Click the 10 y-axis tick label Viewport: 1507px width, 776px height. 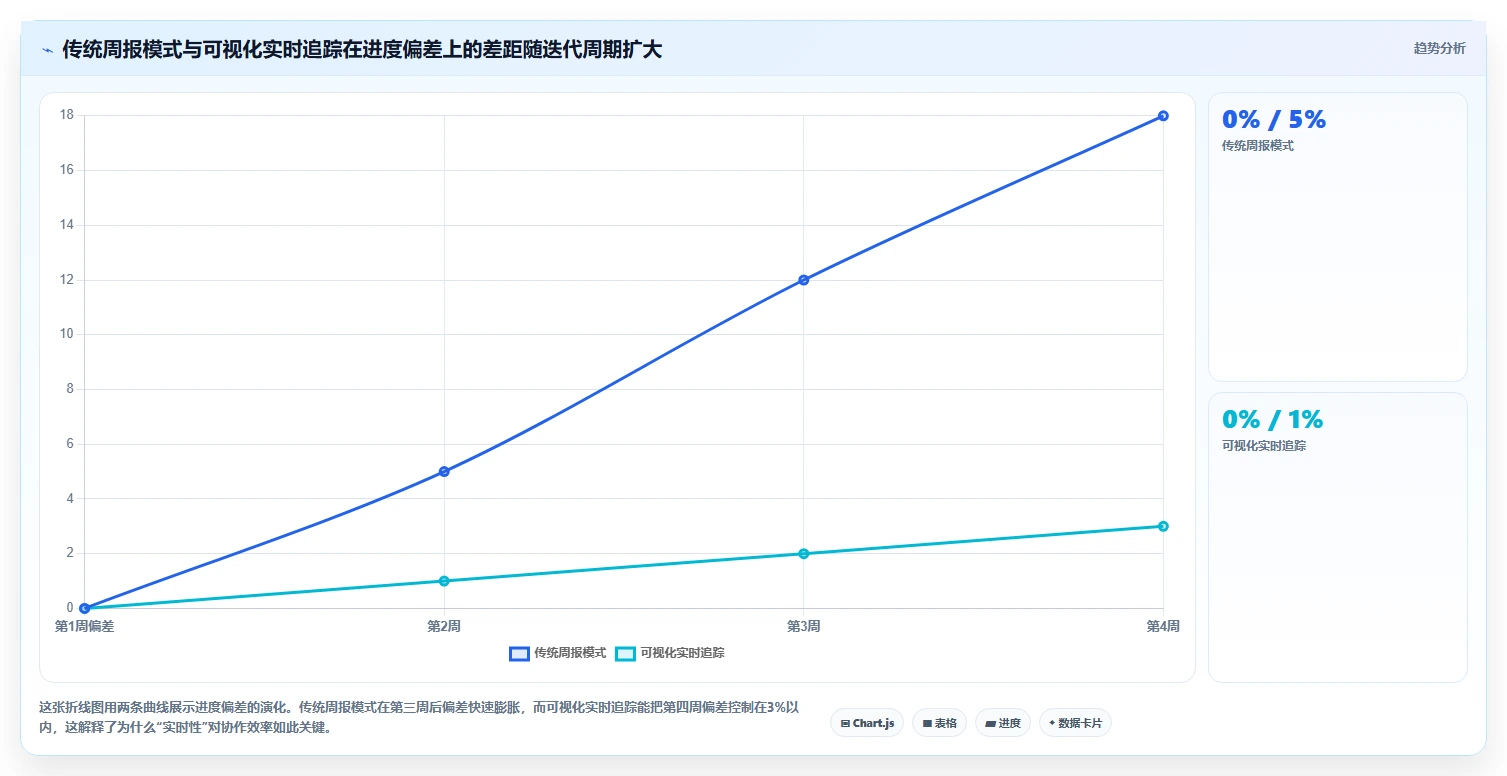(x=67, y=334)
